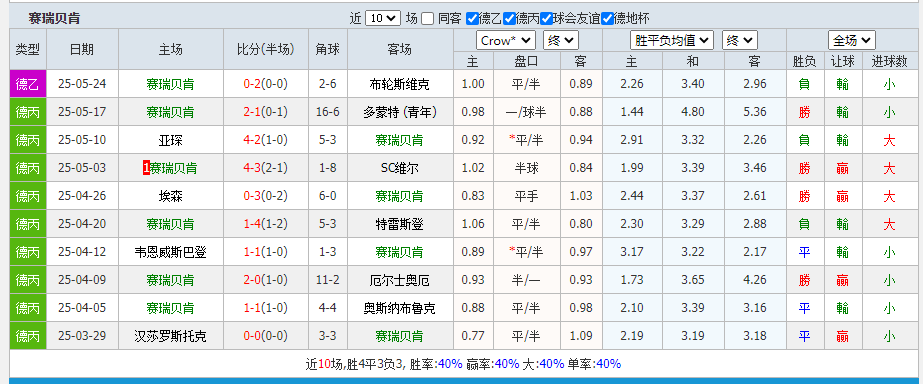923x384 pixels.
Task: Click the 25-03-29 date cell
Action: pos(82,336)
